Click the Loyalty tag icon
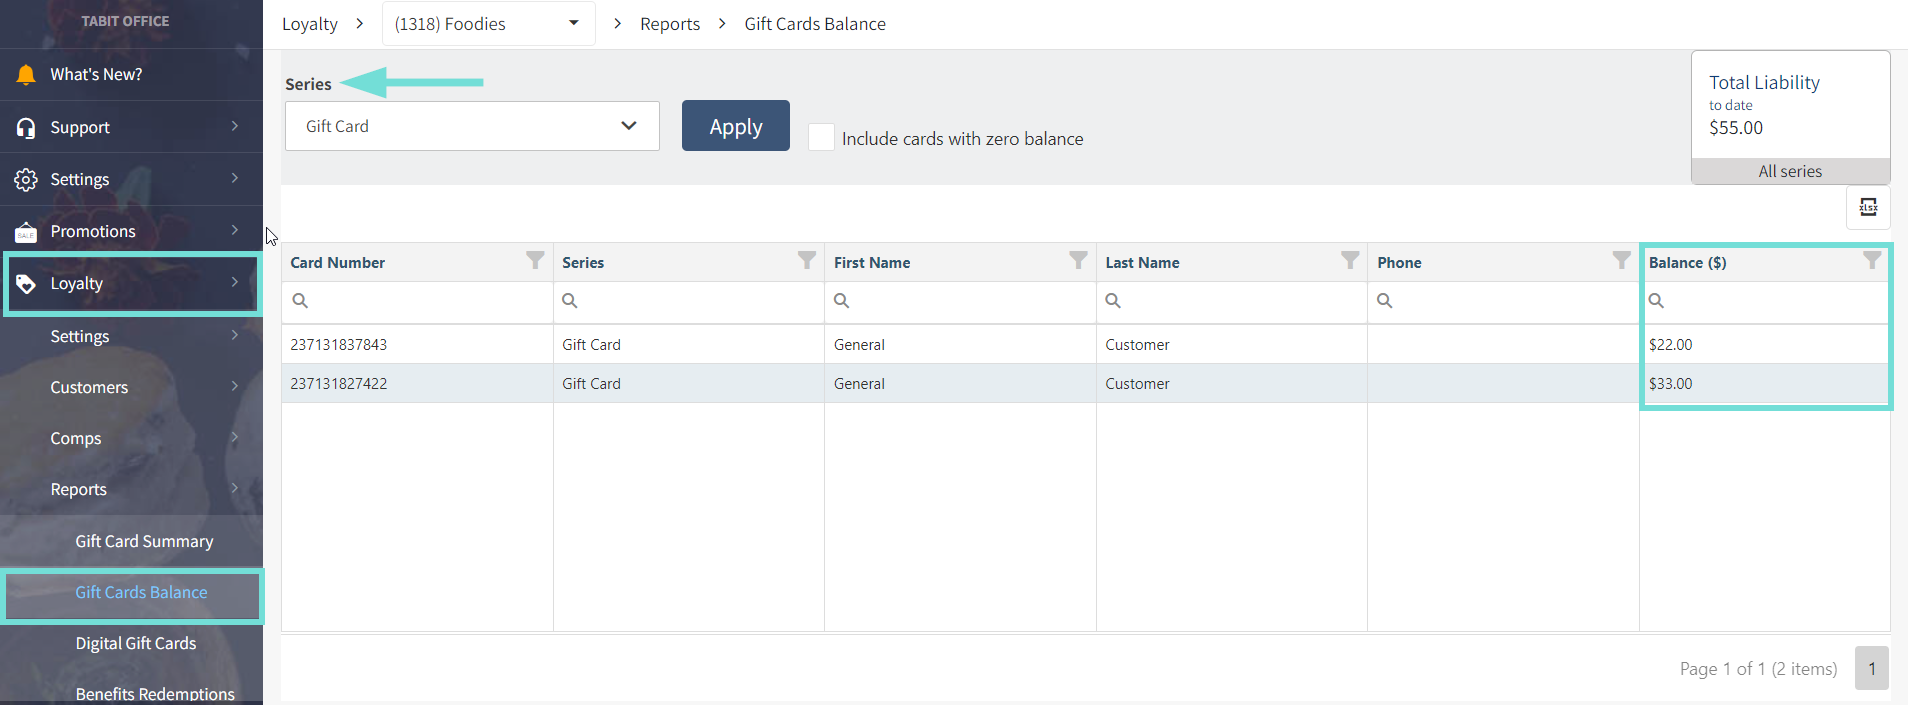Image resolution: width=1908 pixels, height=705 pixels. 26,284
